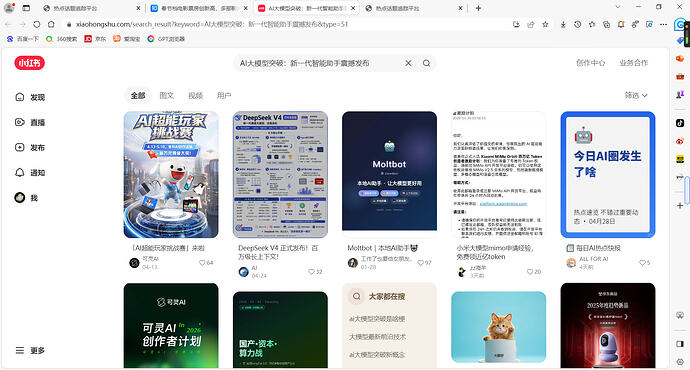The height and width of the screenshot is (370, 690).
Task: Select the 视频 tab
Action: coord(195,95)
